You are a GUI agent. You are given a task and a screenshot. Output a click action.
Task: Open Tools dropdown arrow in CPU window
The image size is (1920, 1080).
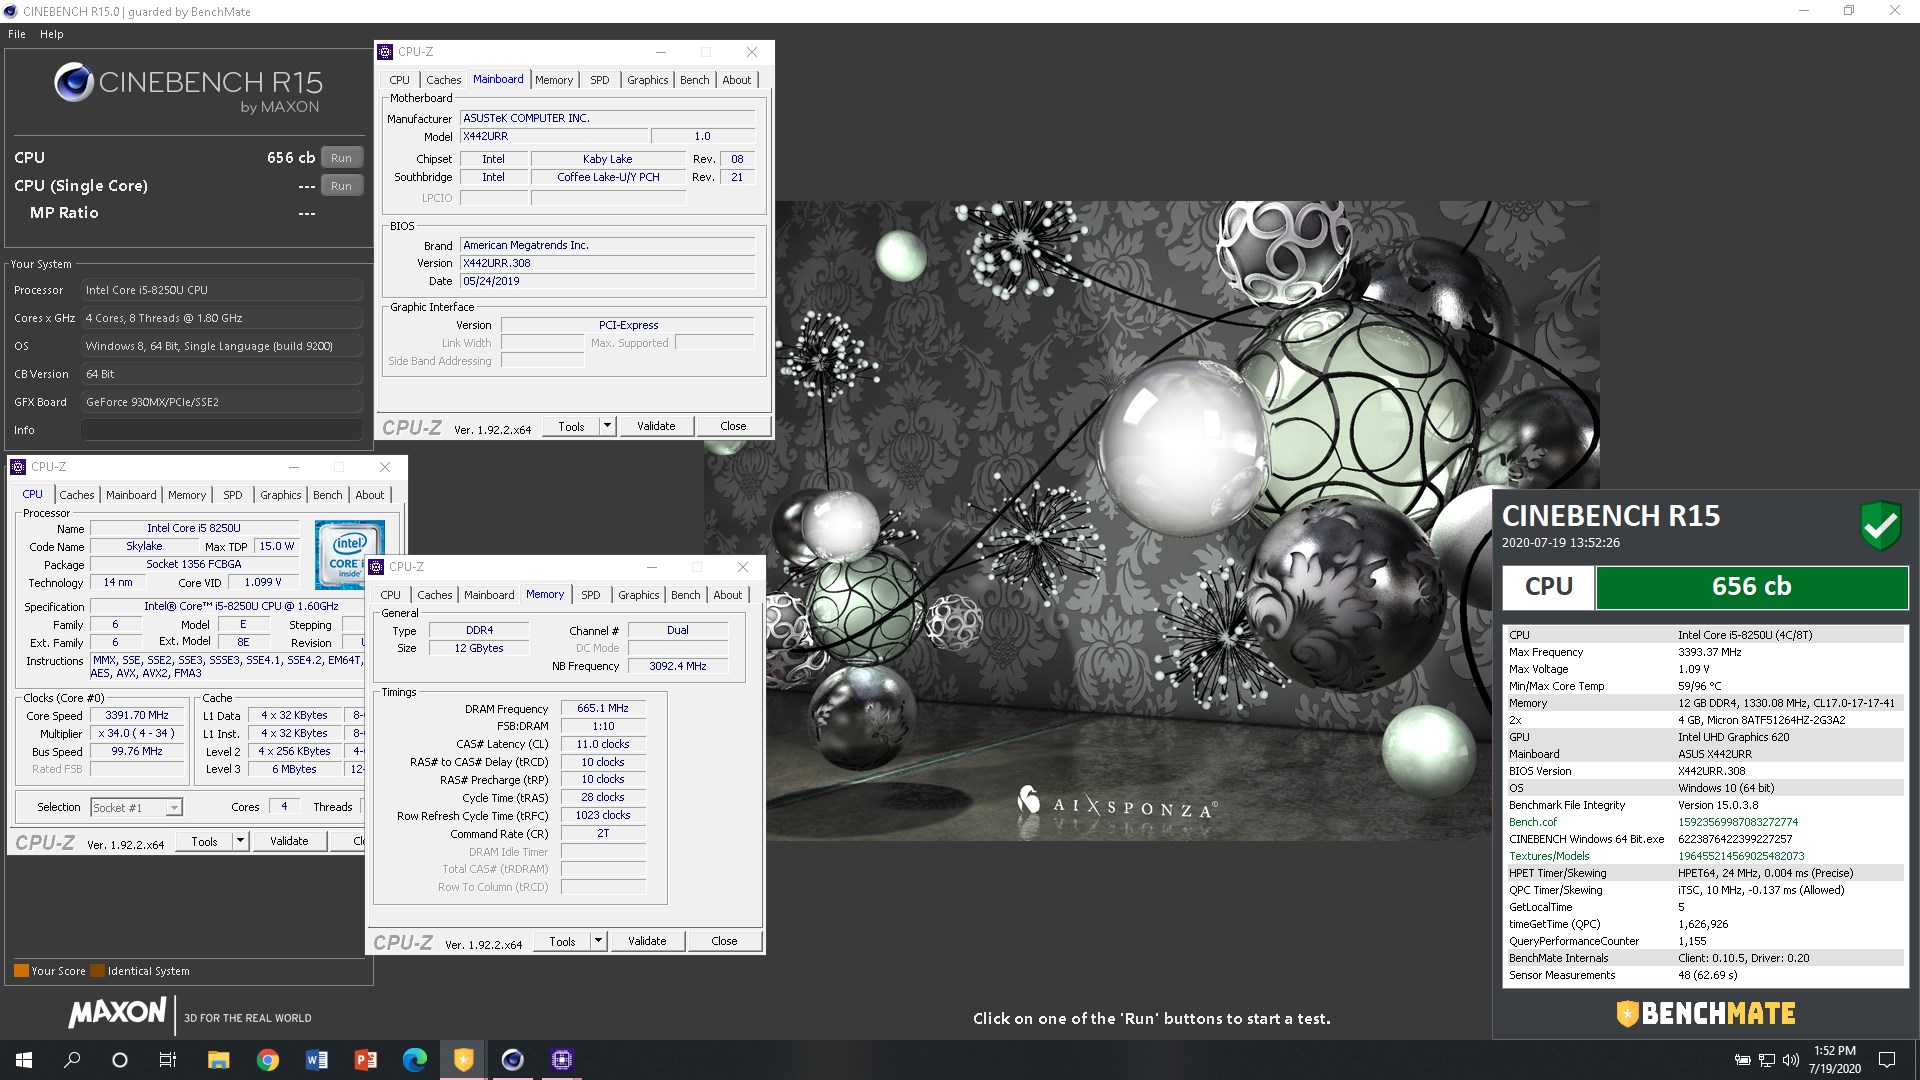click(x=240, y=841)
